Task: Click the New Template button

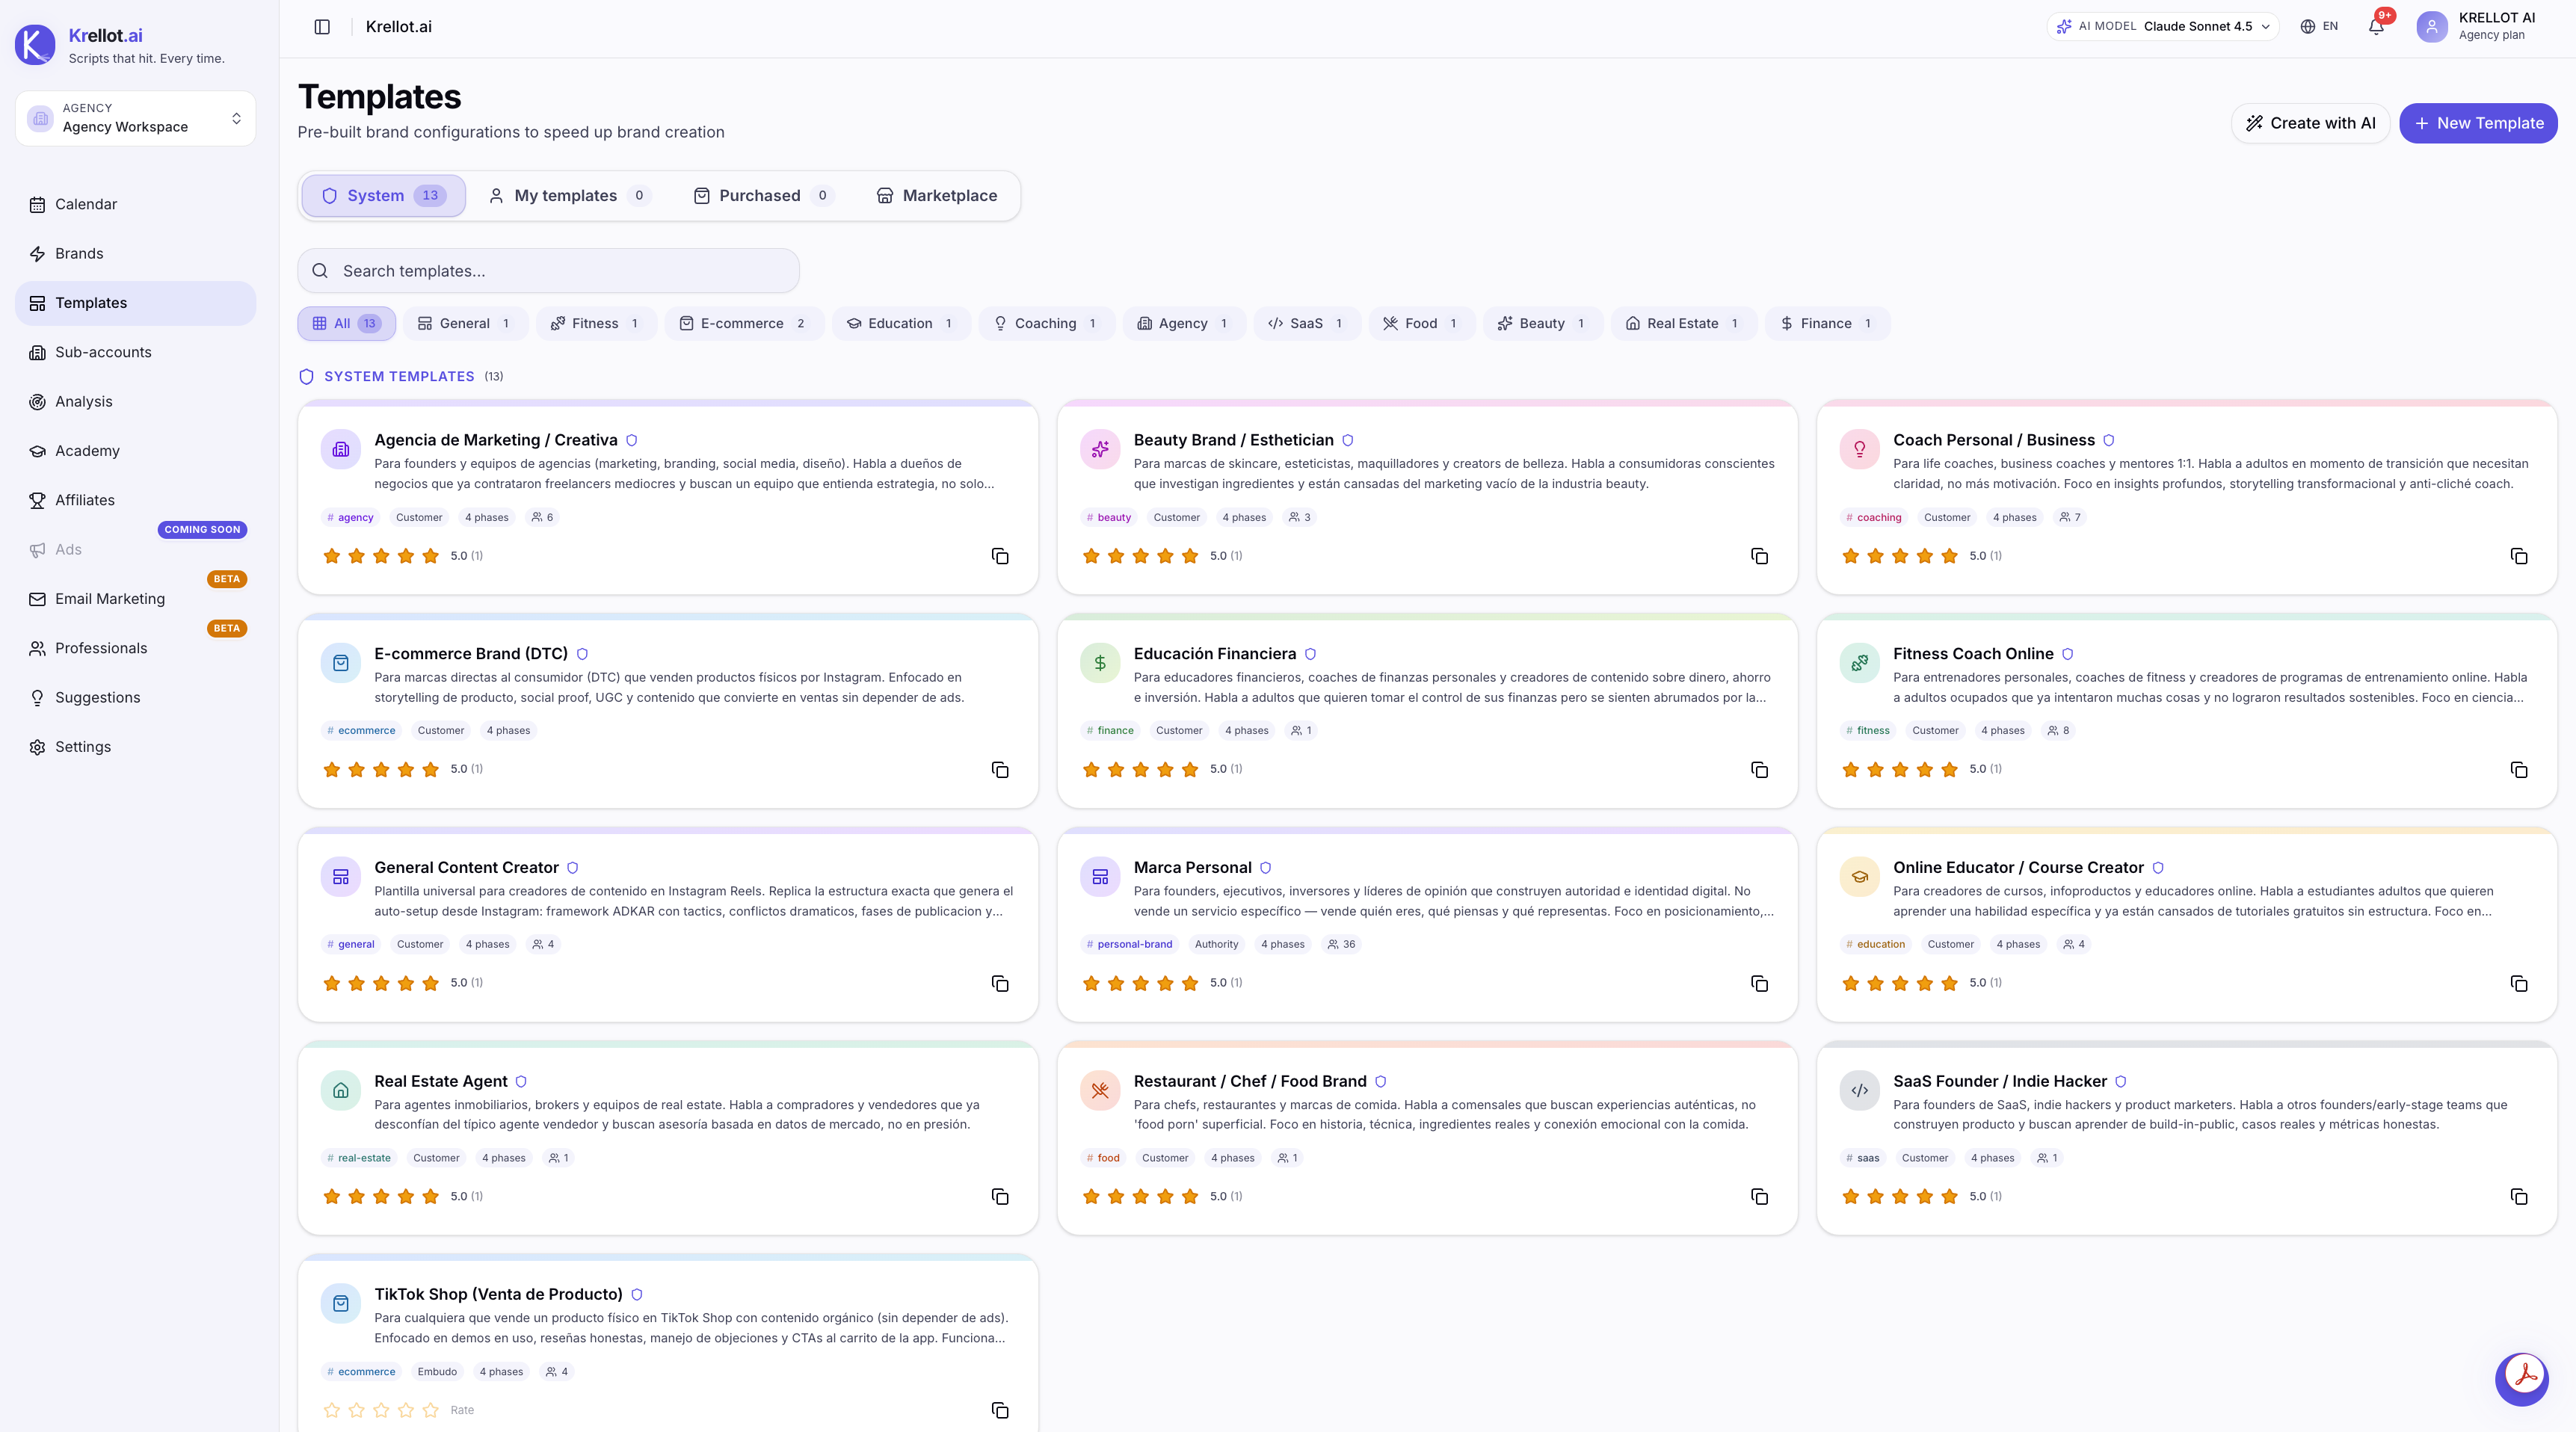Action: [x=2478, y=123]
